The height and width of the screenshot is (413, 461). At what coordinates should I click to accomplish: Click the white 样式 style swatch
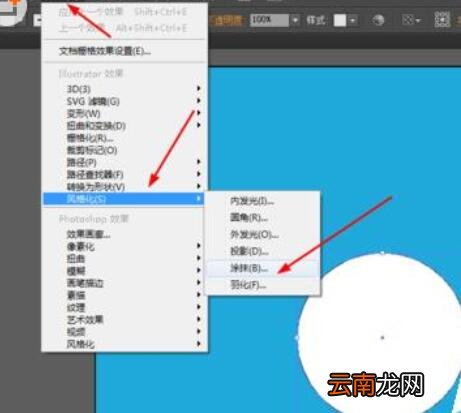(x=340, y=21)
